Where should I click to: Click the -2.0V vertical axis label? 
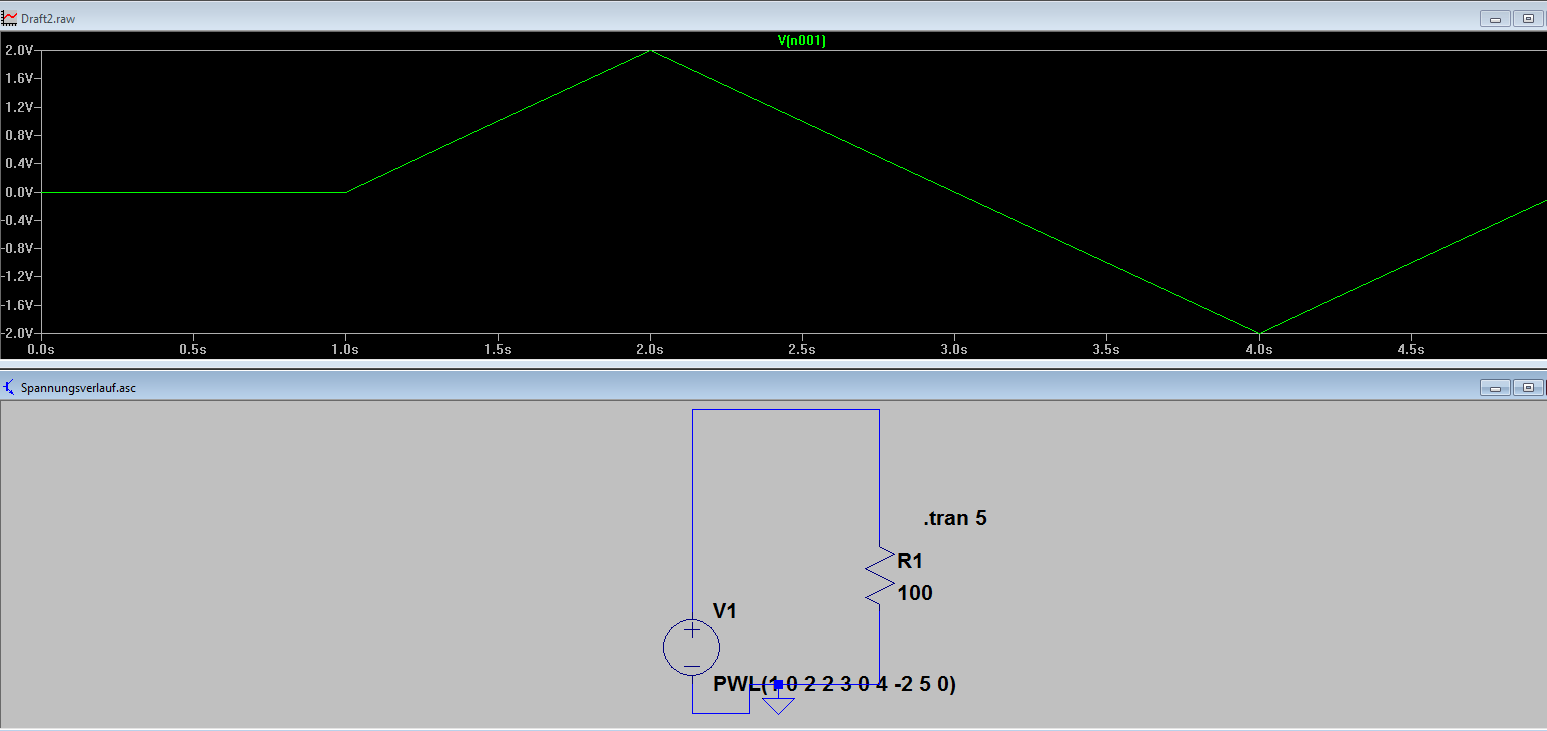click(18, 333)
